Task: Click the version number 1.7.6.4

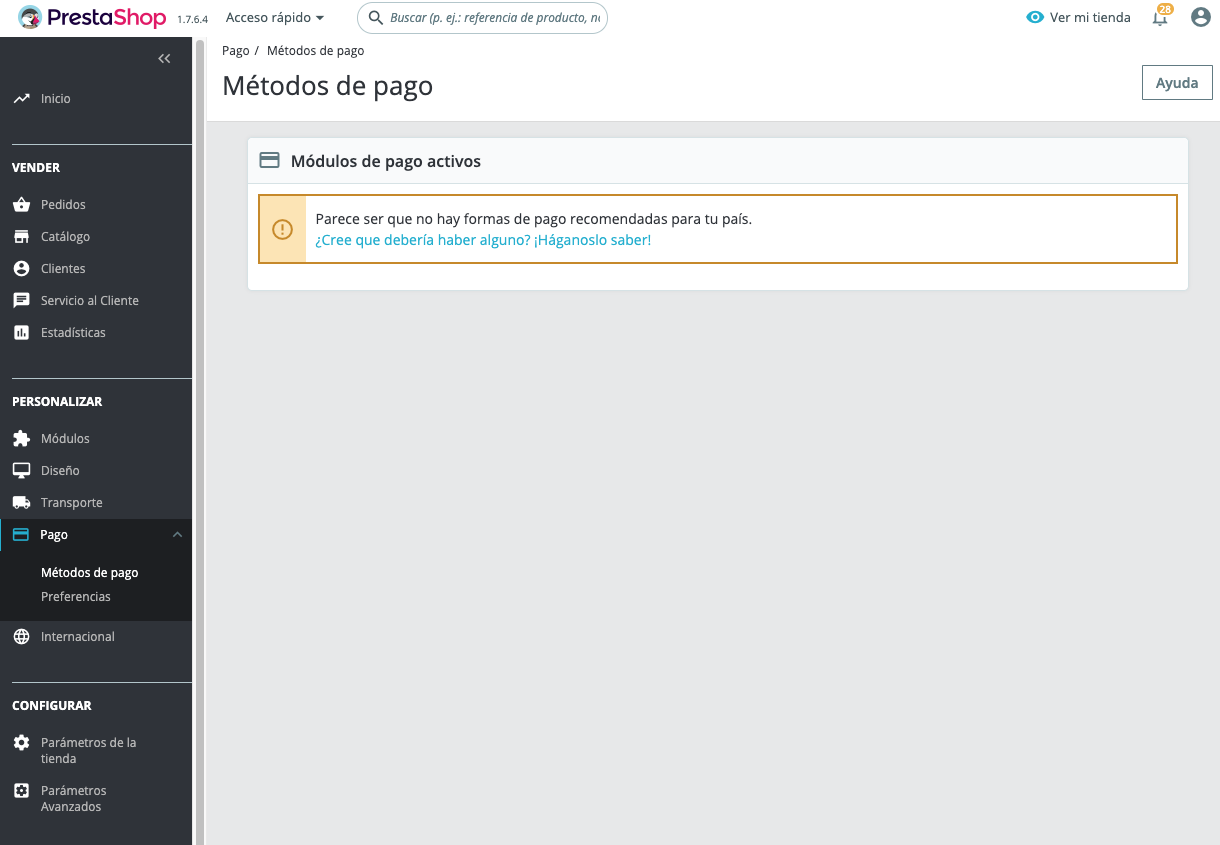Action: 192,19
